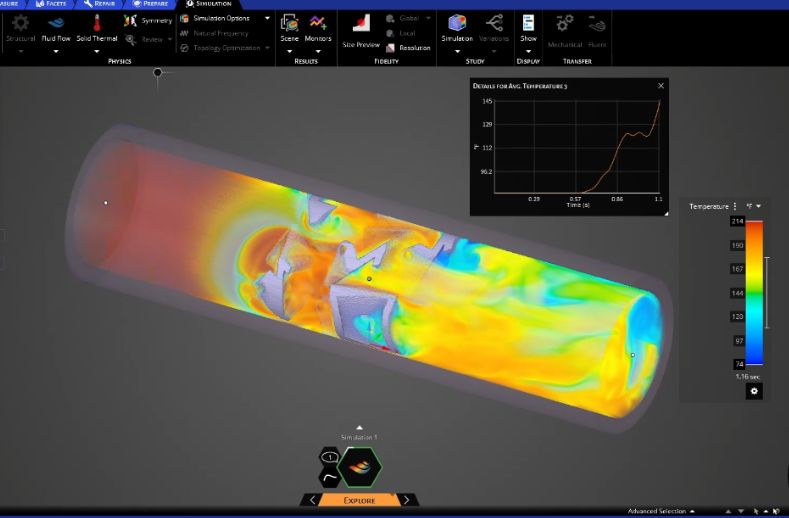Go to next stage with right chevron

click(x=406, y=500)
